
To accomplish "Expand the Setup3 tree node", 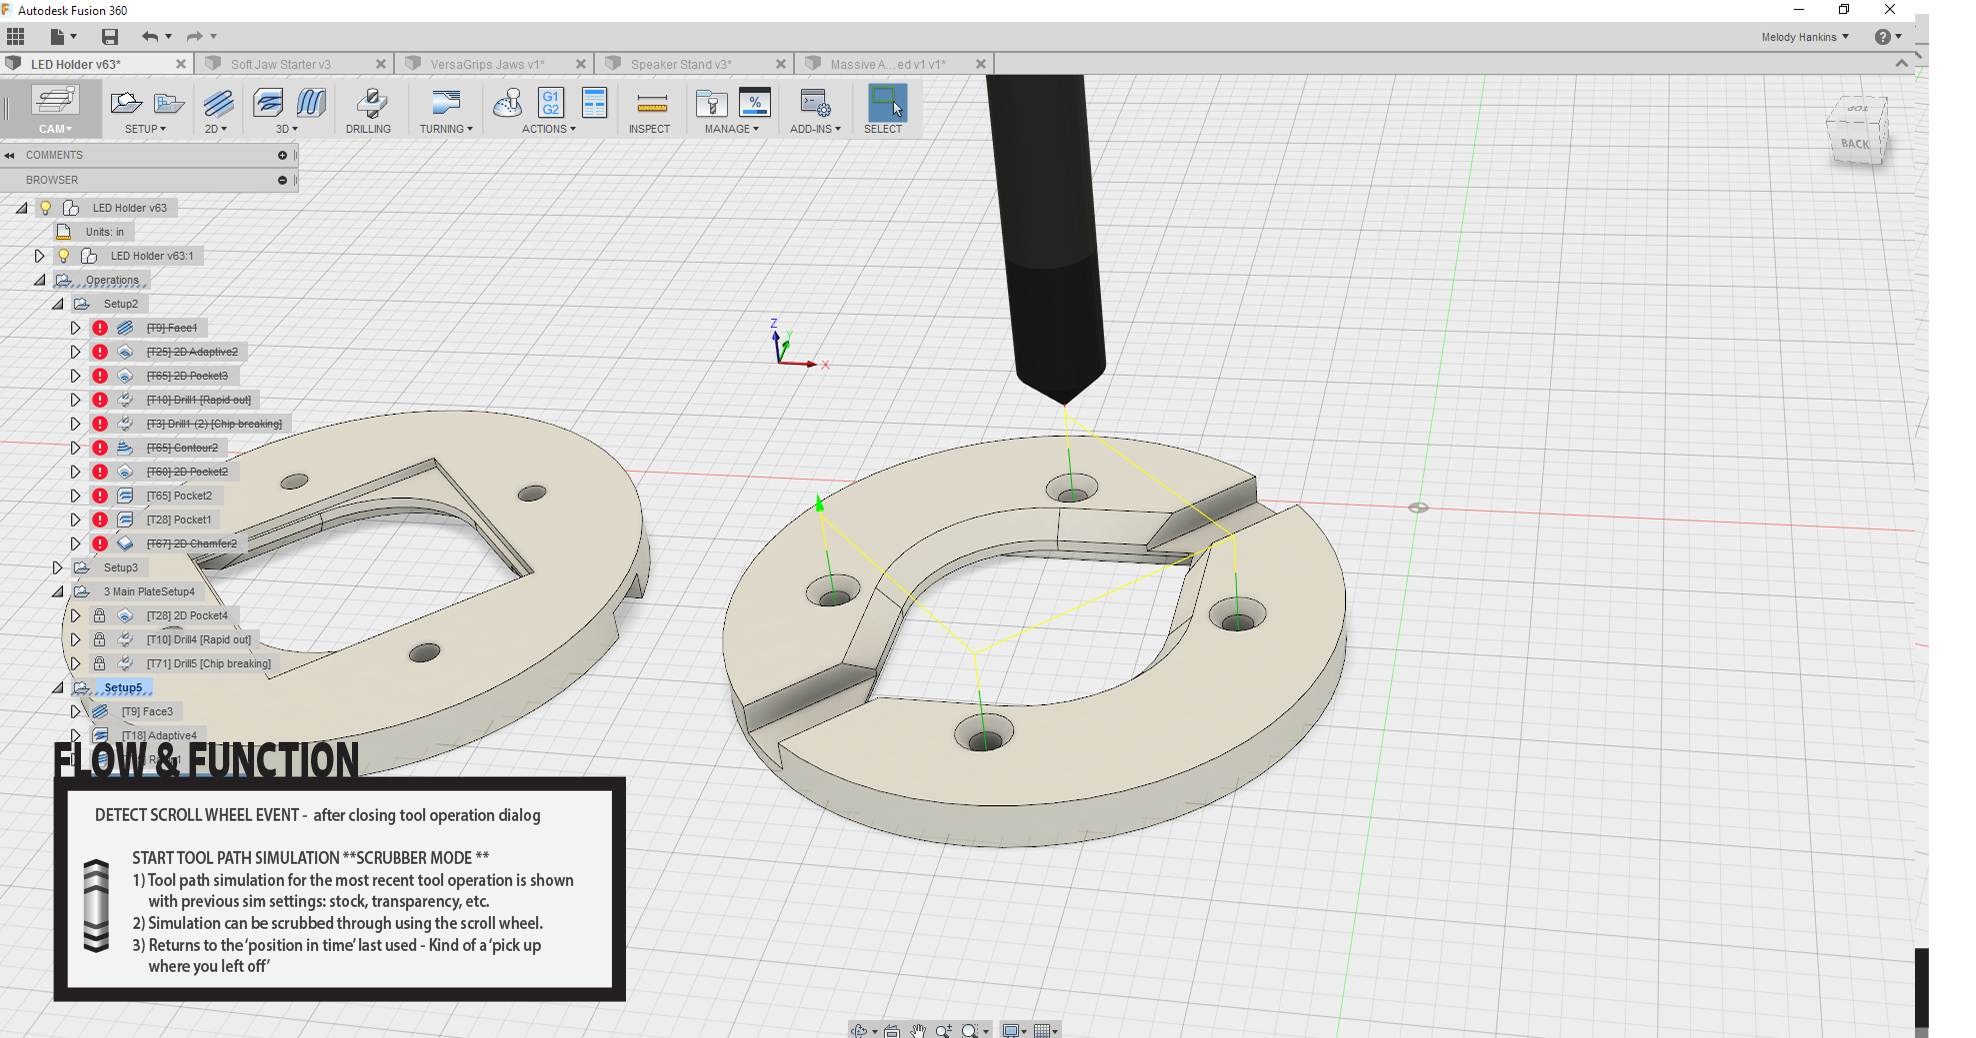I will point(58,567).
